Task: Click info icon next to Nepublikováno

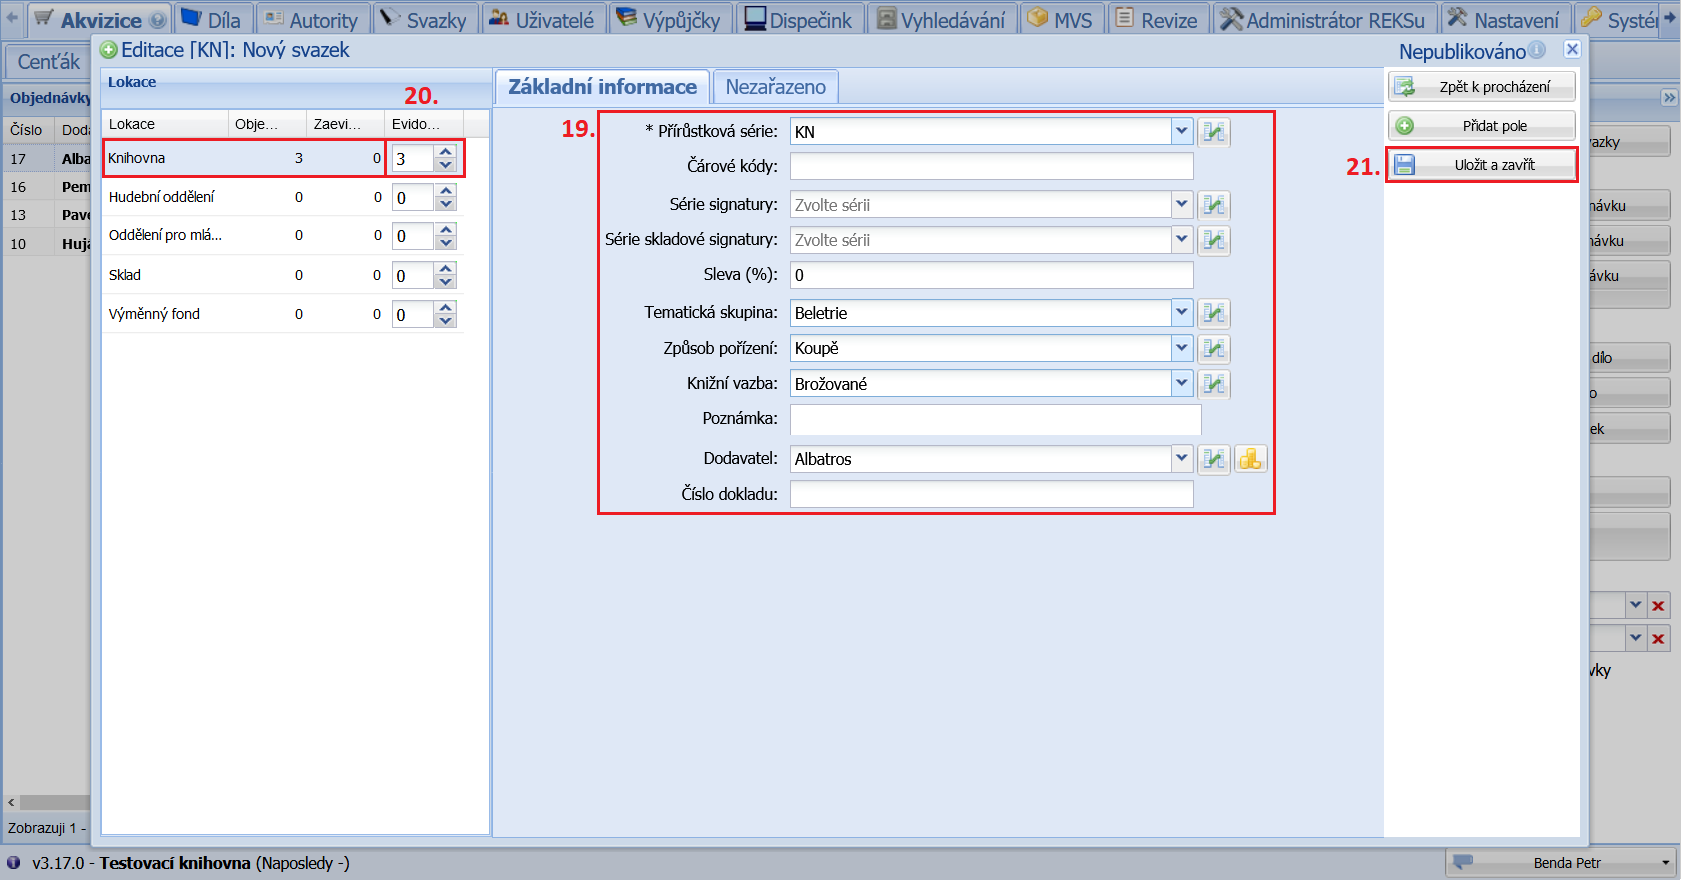Action: 1537,50
